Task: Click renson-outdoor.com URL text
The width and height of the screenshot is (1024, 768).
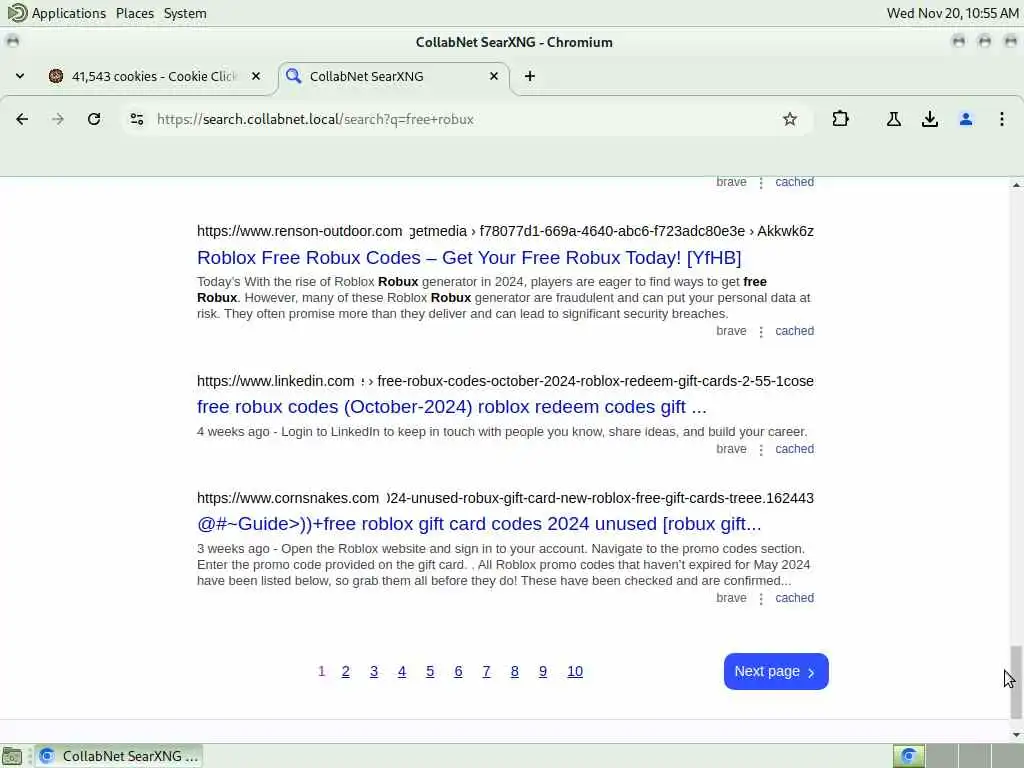Action: pyautogui.click(x=300, y=231)
